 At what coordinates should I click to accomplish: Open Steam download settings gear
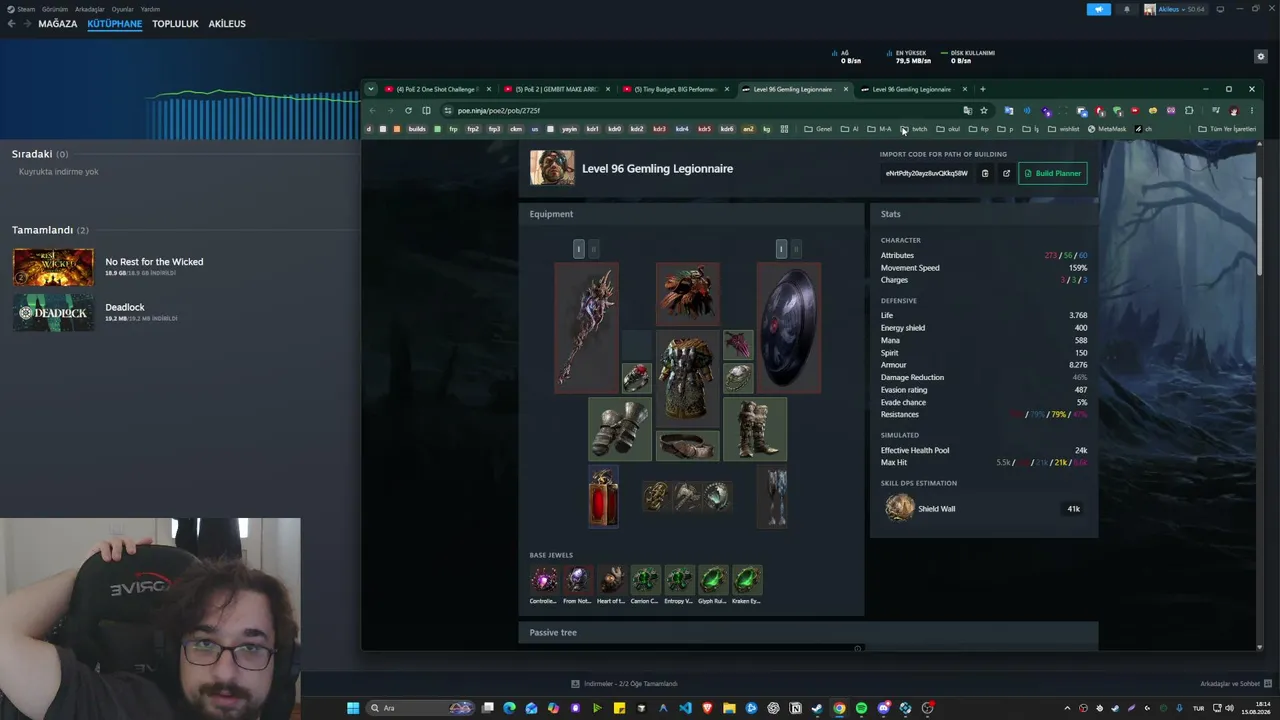click(1261, 57)
